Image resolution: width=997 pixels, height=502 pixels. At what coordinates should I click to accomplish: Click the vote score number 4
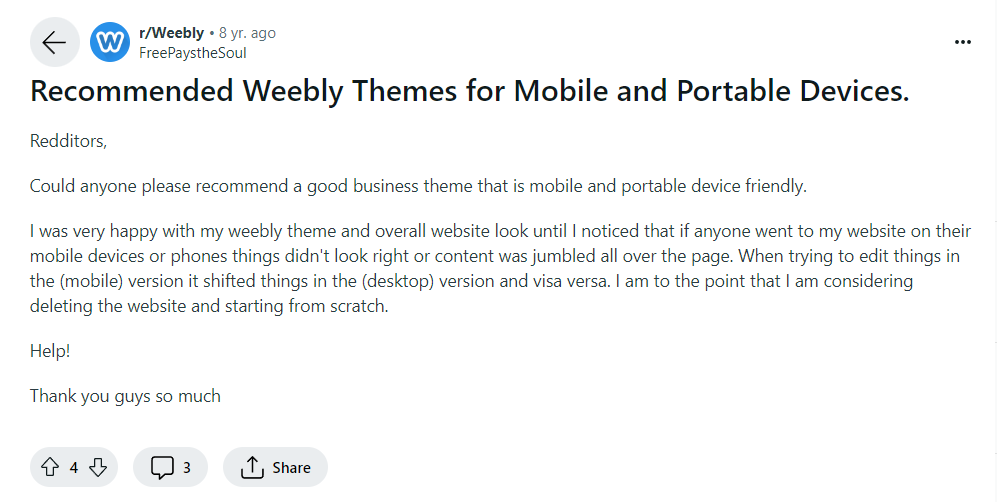point(74,467)
